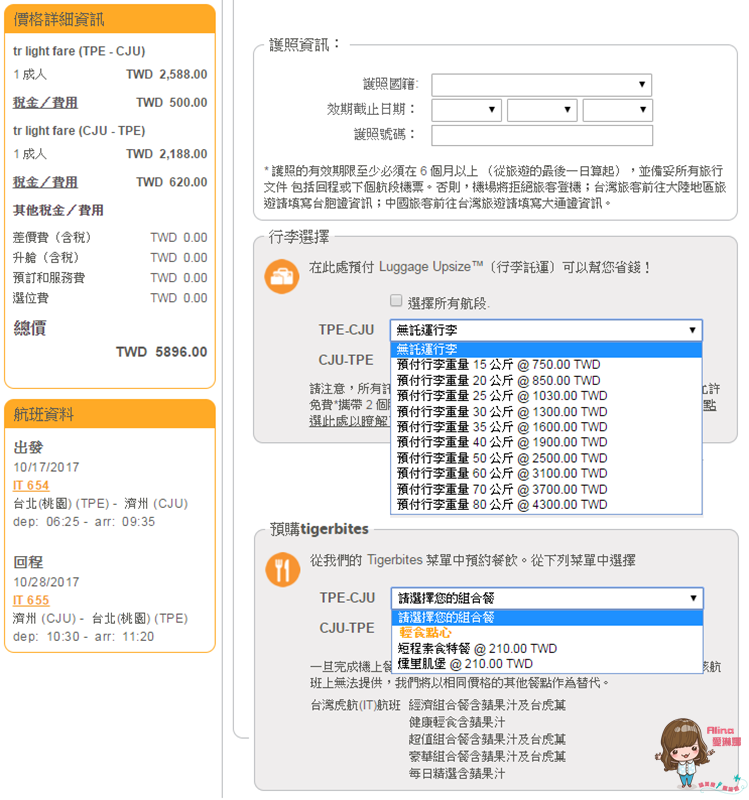Click the 輕食點心 category heading
Image resolution: width=749 pixels, height=800 pixels.
(x=426, y=633)
